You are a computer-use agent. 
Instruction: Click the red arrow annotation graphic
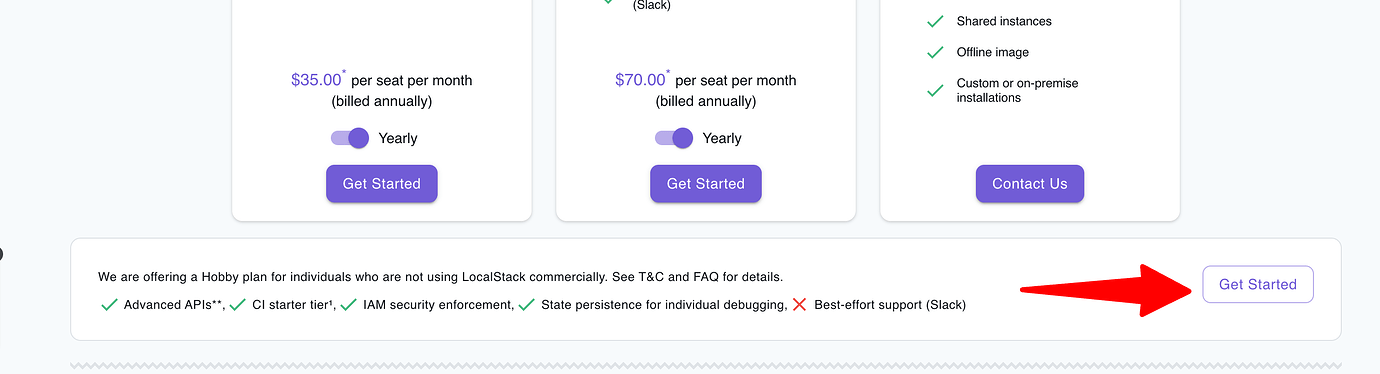1107,290
